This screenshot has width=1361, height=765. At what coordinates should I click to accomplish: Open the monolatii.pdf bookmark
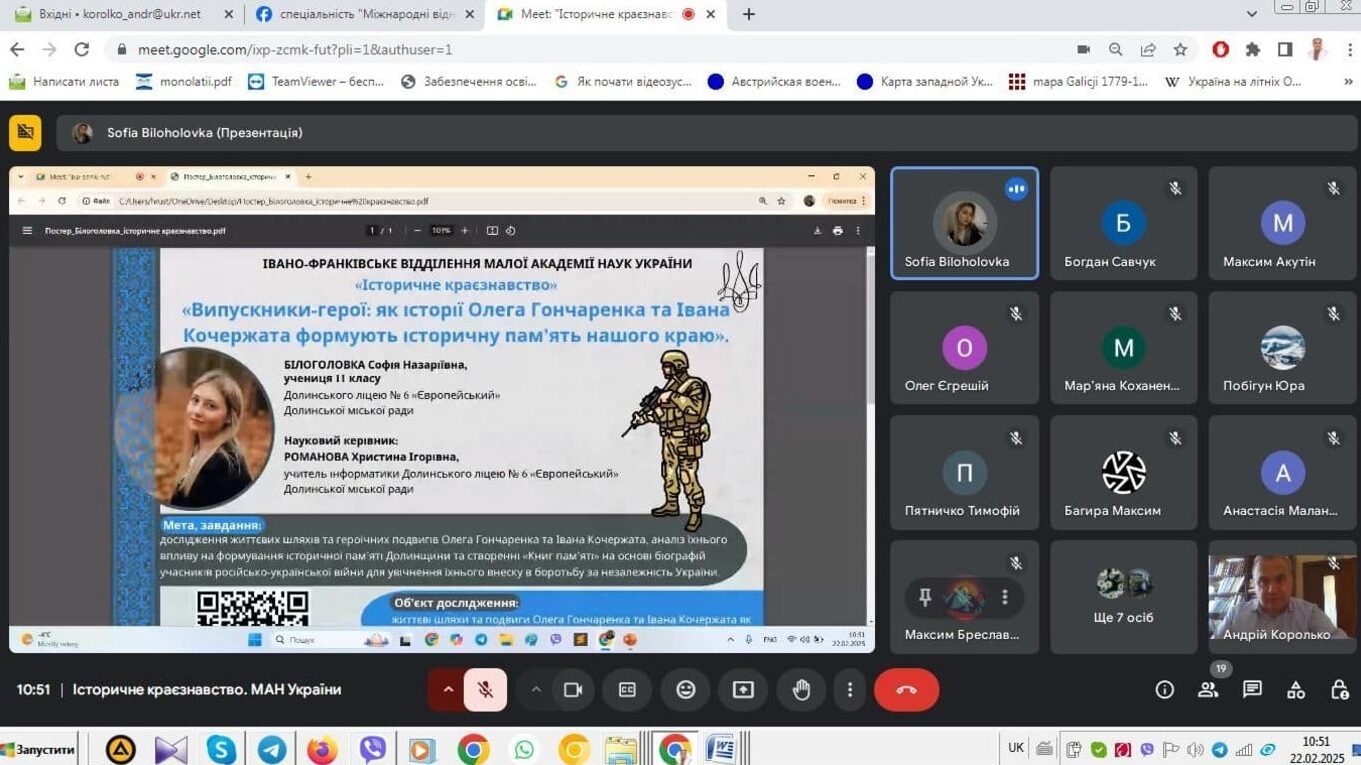pos(184,81)
